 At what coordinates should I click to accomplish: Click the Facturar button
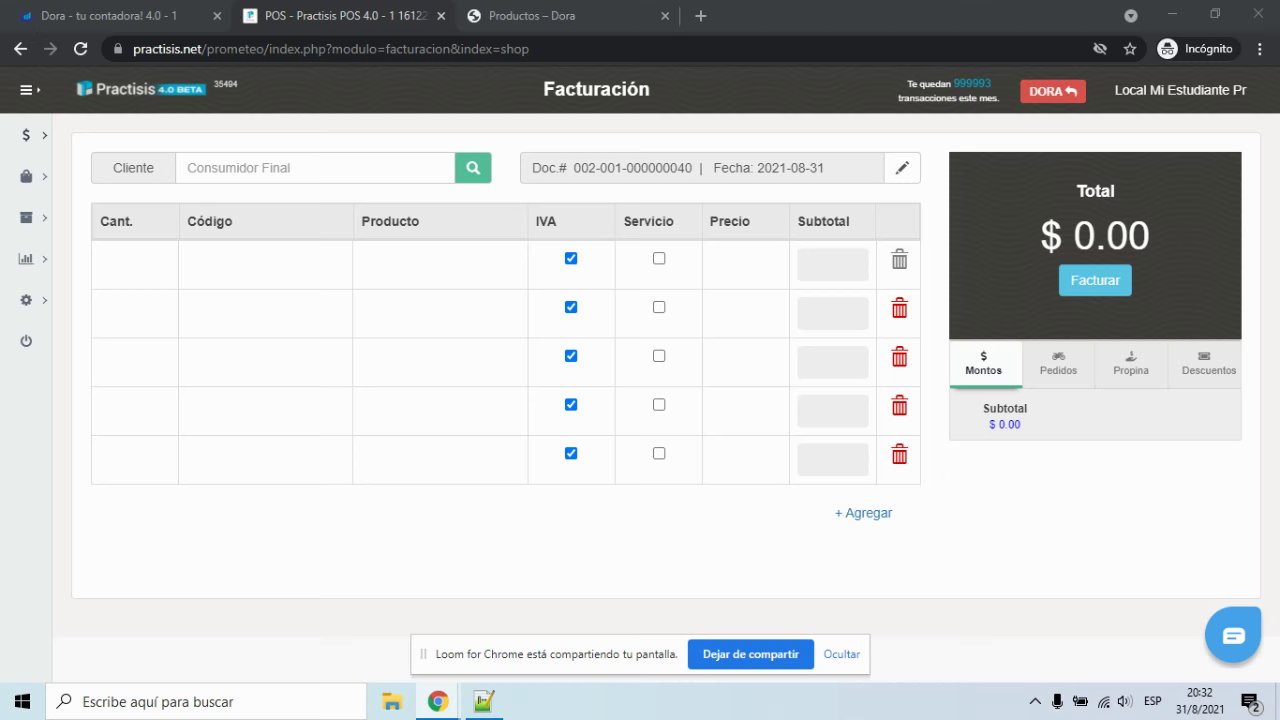pos(1095,280)
